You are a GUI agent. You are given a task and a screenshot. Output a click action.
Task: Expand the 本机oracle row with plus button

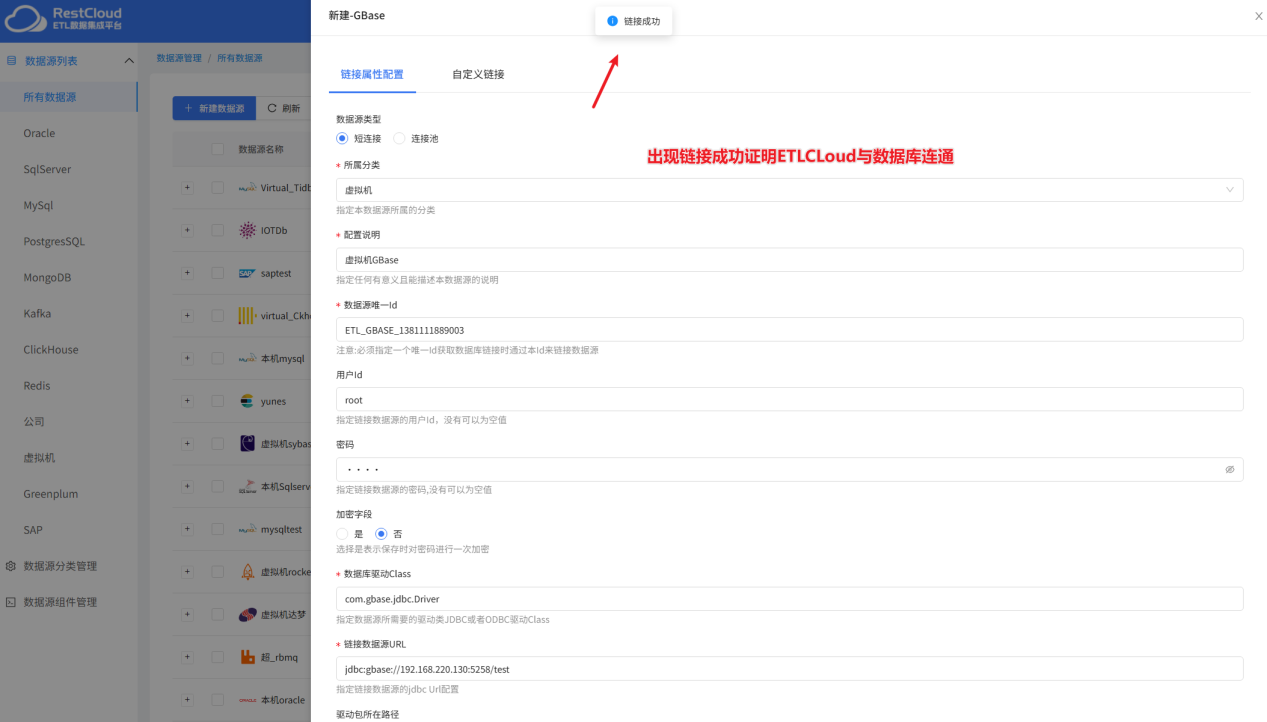click(x=188, y=699)
